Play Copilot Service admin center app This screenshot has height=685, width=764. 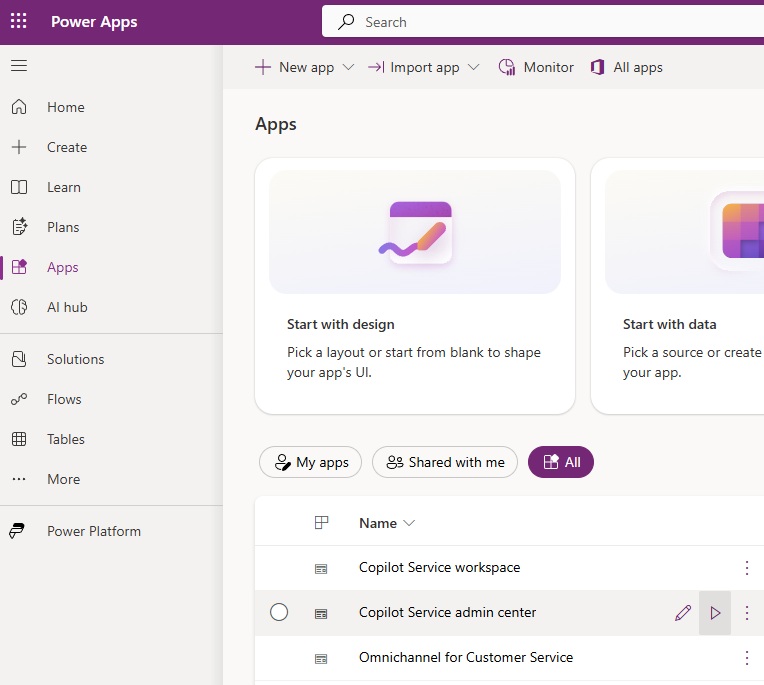pos(715,612)
